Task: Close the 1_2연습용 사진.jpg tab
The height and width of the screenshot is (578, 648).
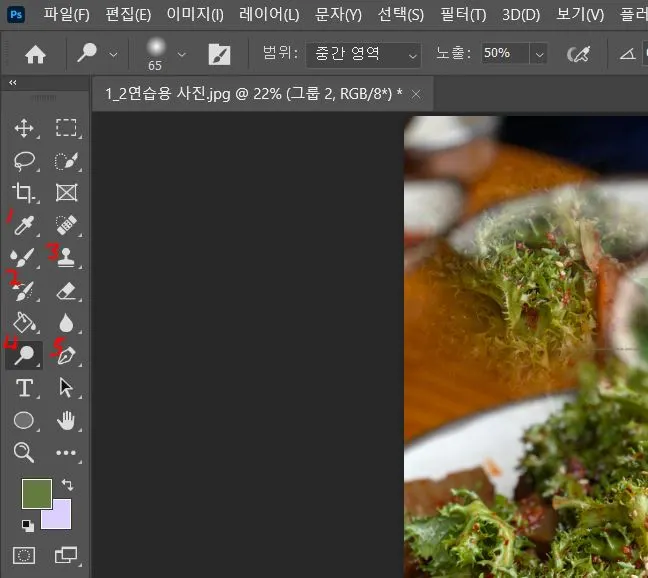Action: [416, 95]
